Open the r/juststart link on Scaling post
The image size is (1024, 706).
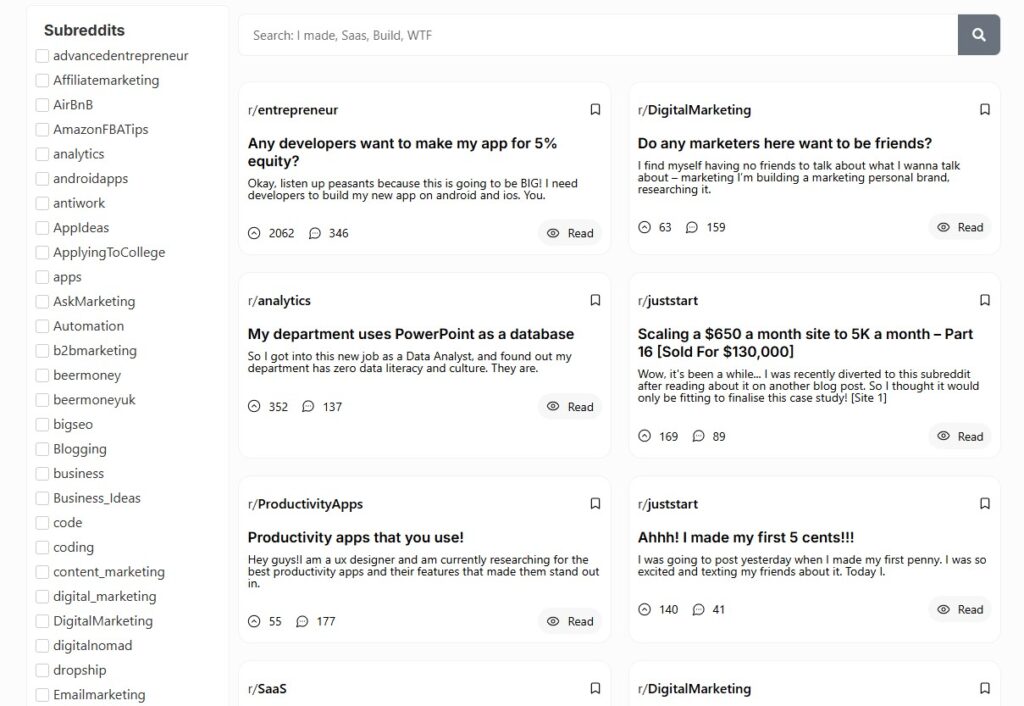(x=668, y=301)
